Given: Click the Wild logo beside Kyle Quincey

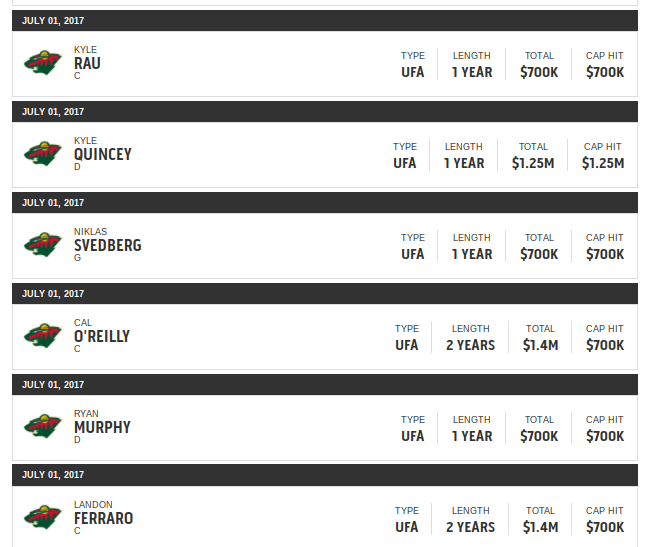Looking at the screenshot, I should coord(43,154).
